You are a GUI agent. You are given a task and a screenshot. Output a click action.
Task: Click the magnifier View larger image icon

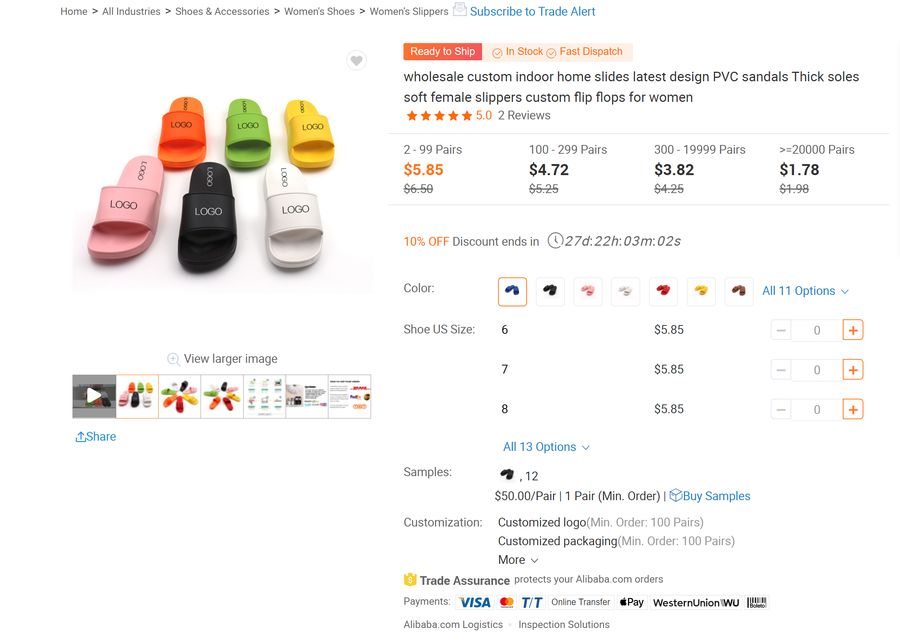point(173,359)
